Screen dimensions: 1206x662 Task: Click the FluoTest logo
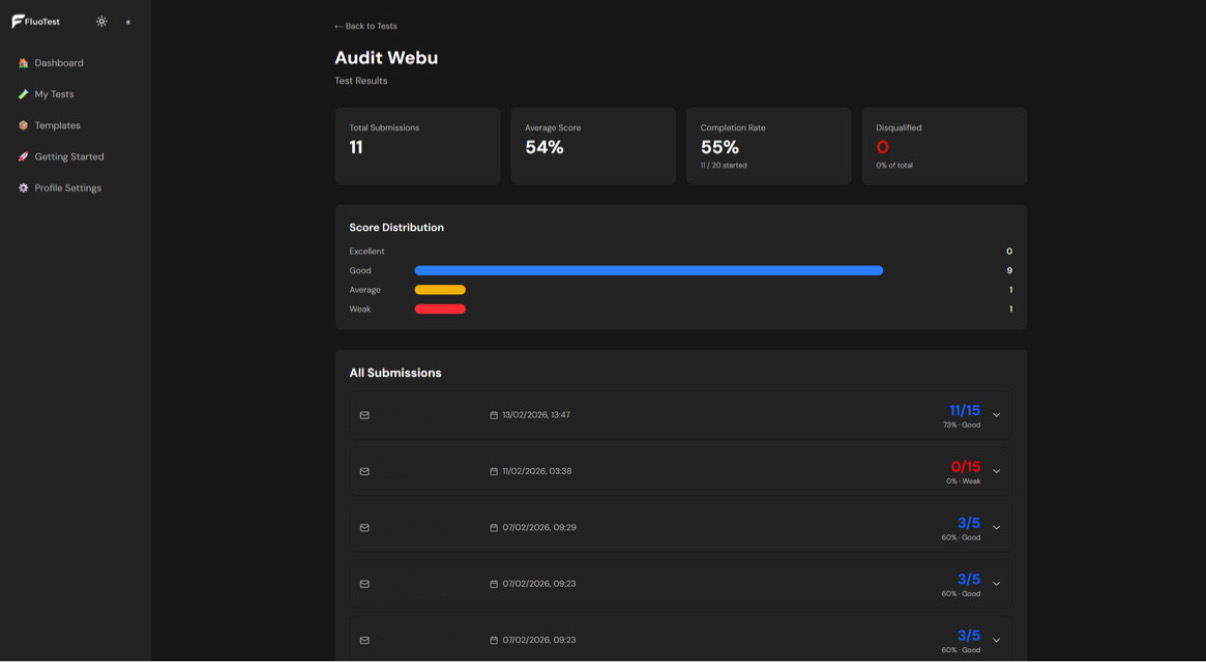[x=36, y=20]
